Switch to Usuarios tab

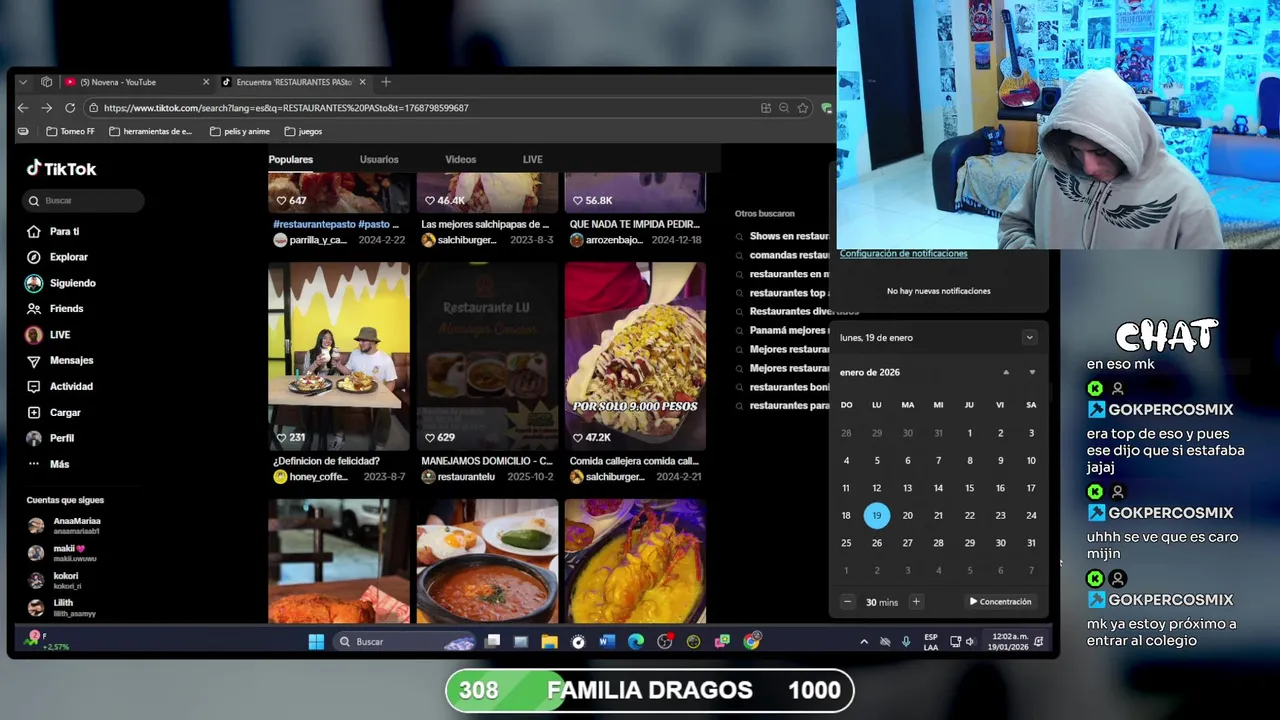pos(379,159)
